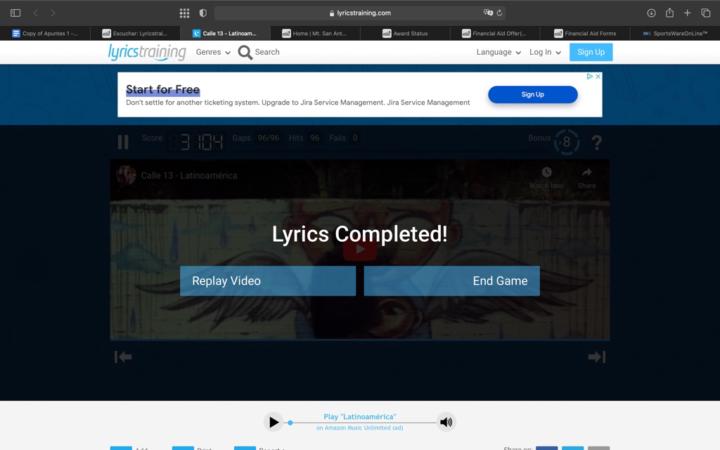Click the magnifying glass search icon
Screen dimensions: 720x450
tap(245, 52)
